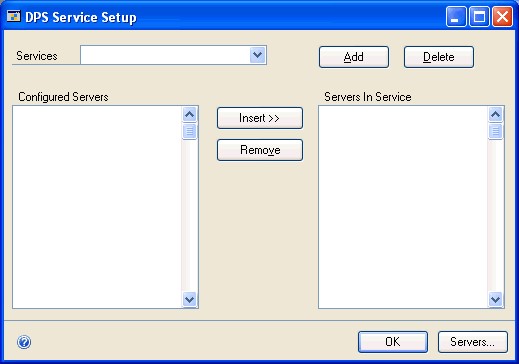Maximize the DPS Service Setup window
The image size is (519, 364).
click(479, 17)
